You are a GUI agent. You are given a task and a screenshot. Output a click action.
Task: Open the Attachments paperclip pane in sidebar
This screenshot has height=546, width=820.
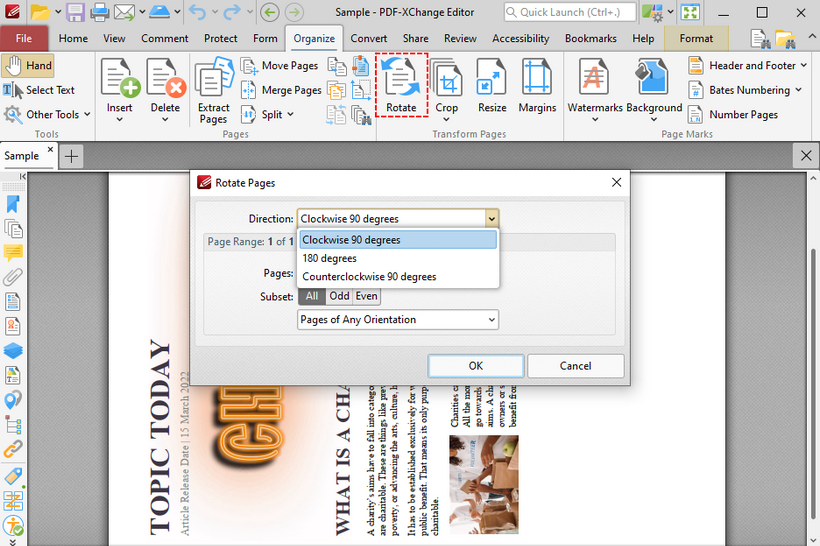[13, 277]
